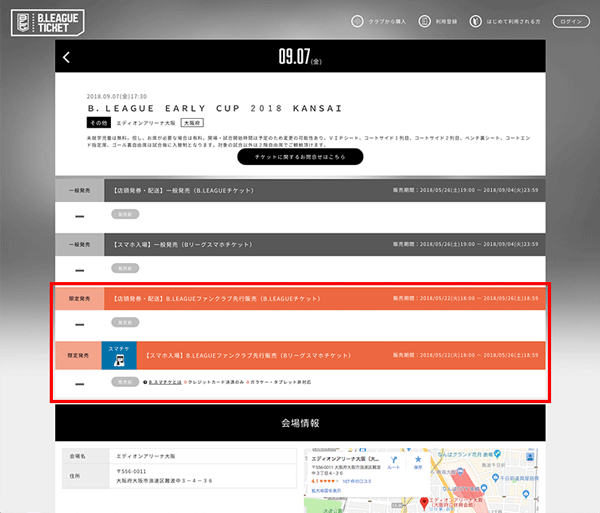
Task: Click the ルート directions icon on the map
Action: pyautogui.click(x=394, y=462)
